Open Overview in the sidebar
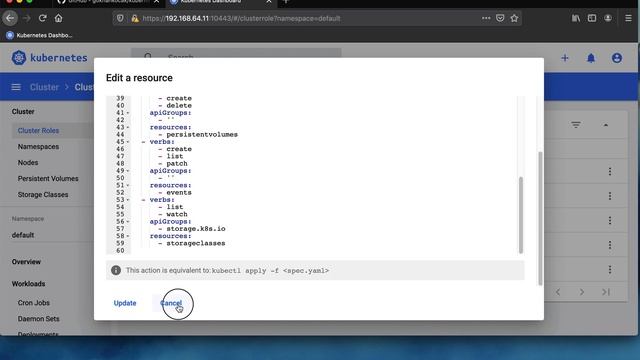Screen dimensions: 640x360 (x=26, y=262)
